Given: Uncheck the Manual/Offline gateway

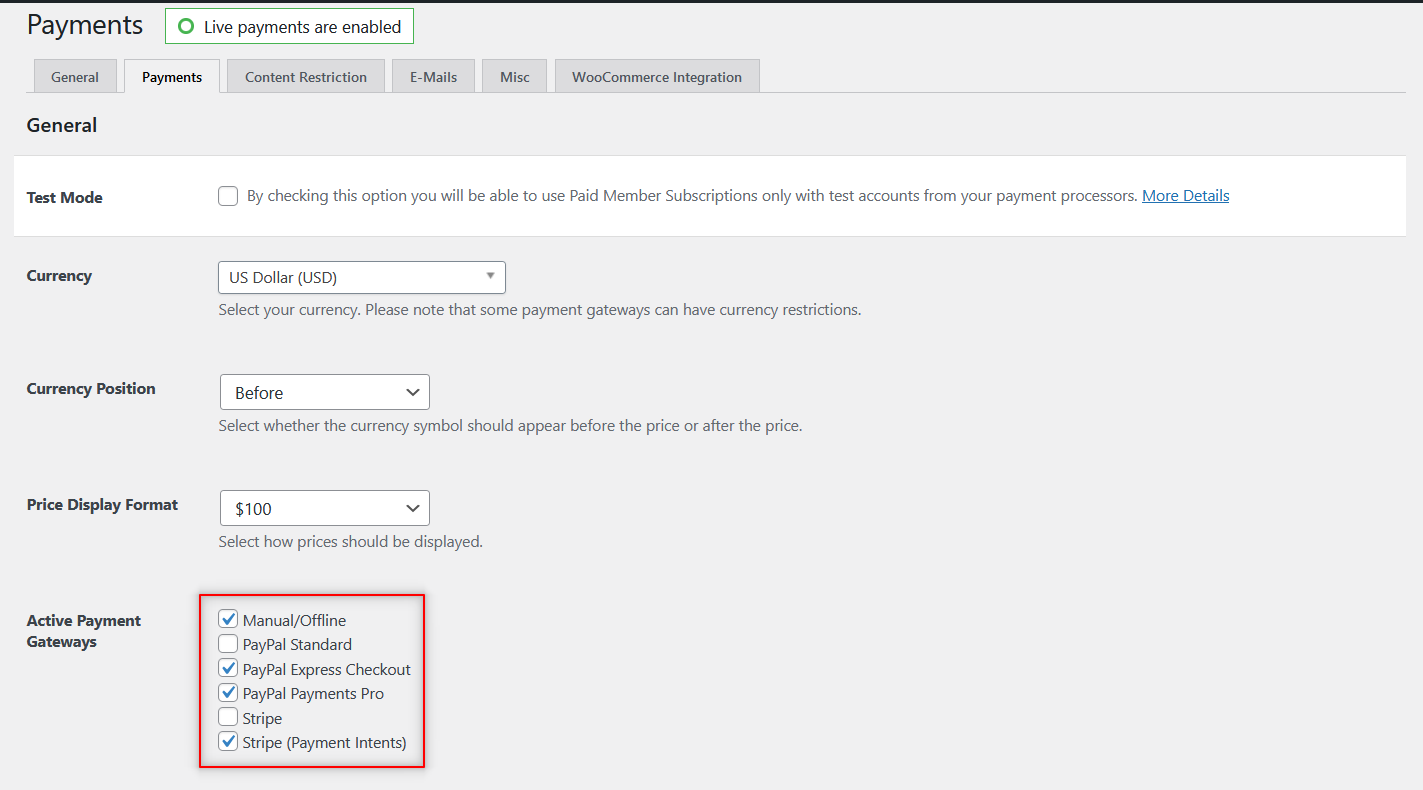Looking at the screenshot, I should 228,619.
